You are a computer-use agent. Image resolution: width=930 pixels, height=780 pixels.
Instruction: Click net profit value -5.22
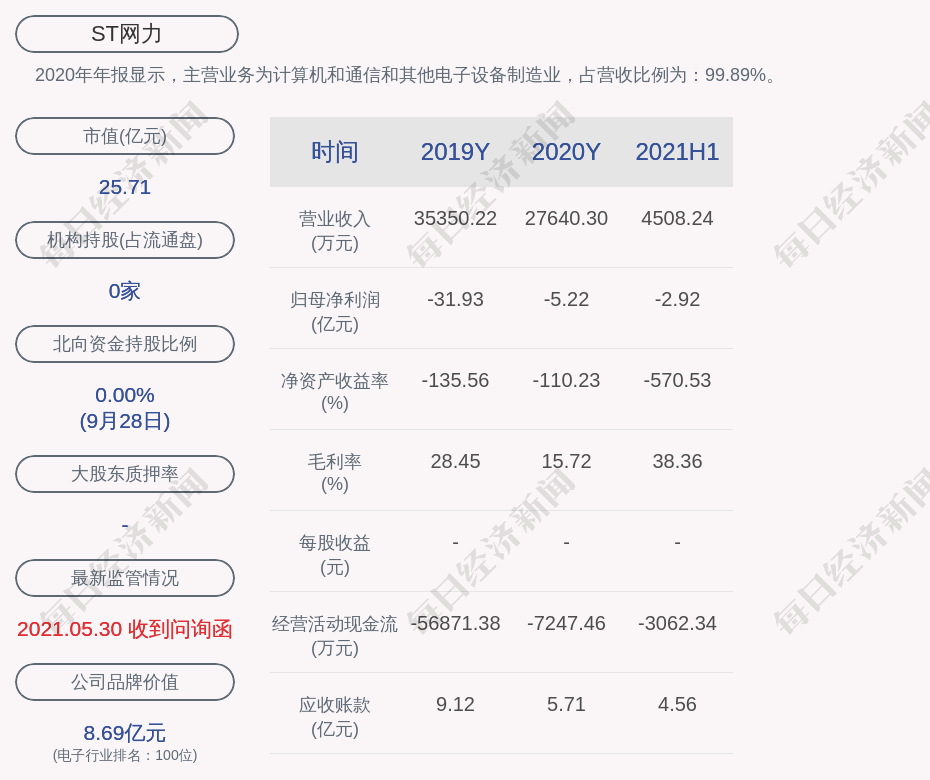pos(566,300)
